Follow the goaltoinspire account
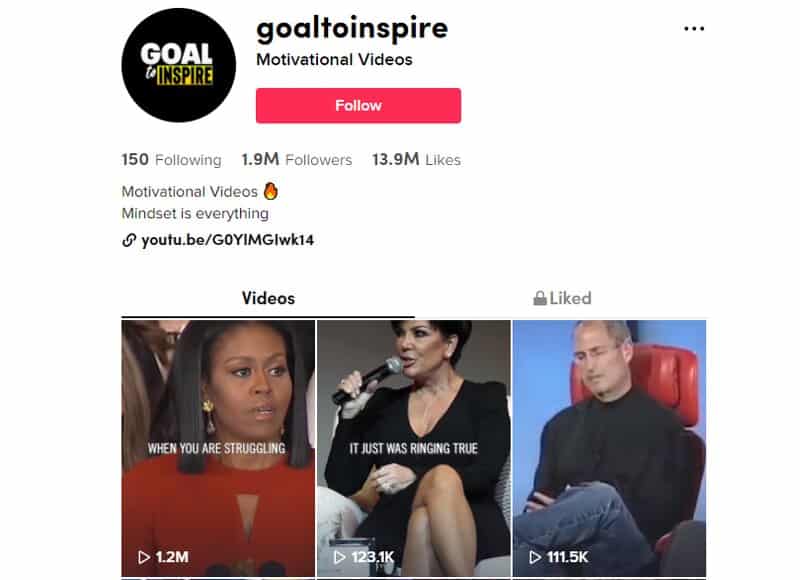This screenshot has height=580, width=800. point(358,106)
